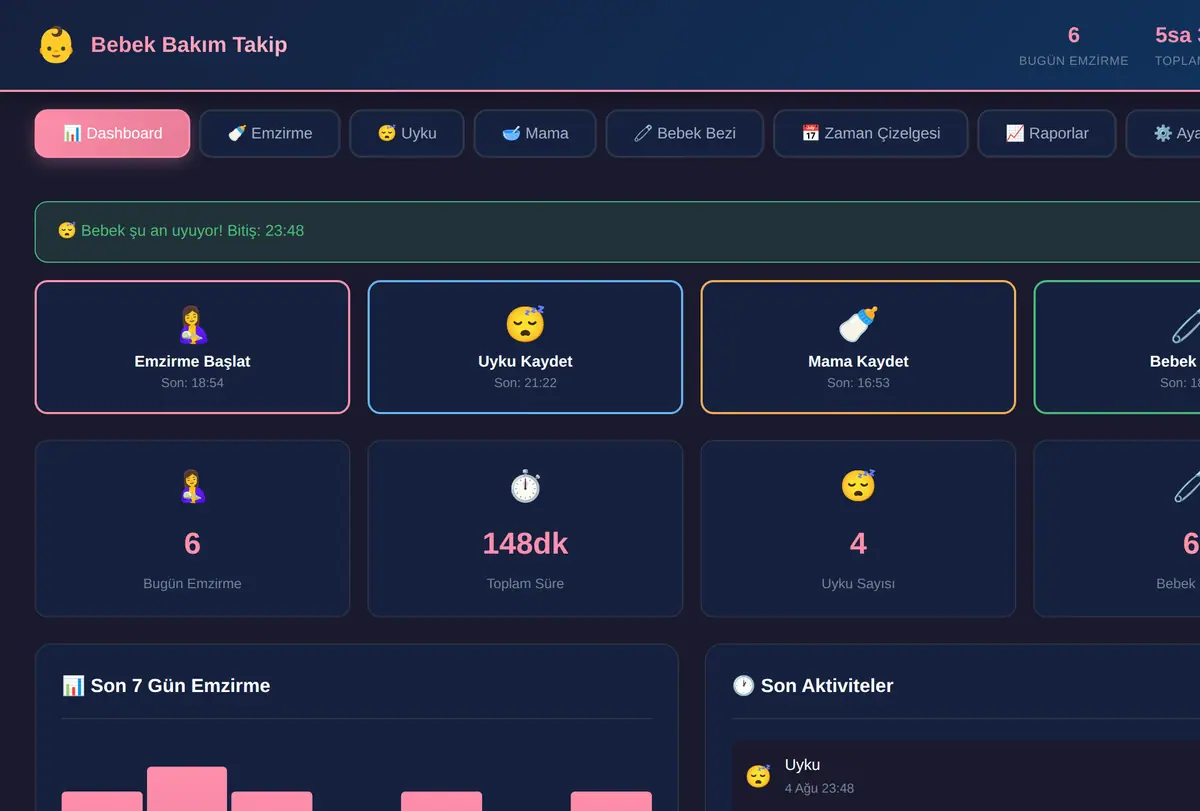Screen dimensions: 1200x811
Task: Click the '4 Ağu 23:48' timestamp
Action: point(819,788)
